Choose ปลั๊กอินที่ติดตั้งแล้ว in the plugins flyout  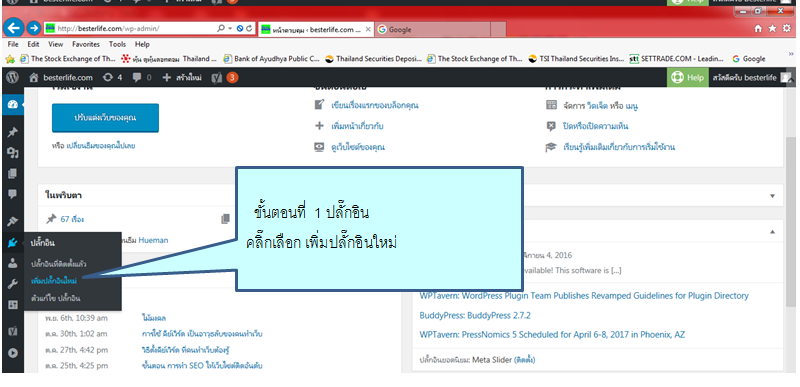tap(59, 264)
